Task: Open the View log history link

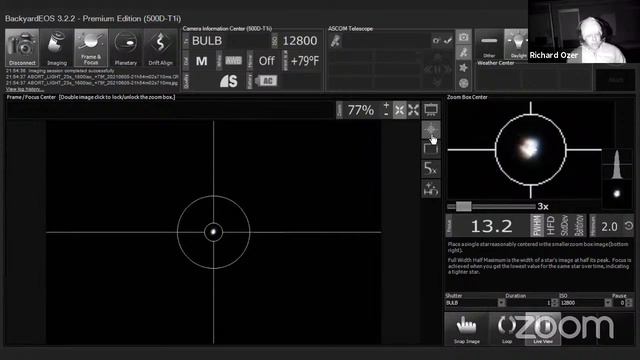Action: tap(23, 89)
